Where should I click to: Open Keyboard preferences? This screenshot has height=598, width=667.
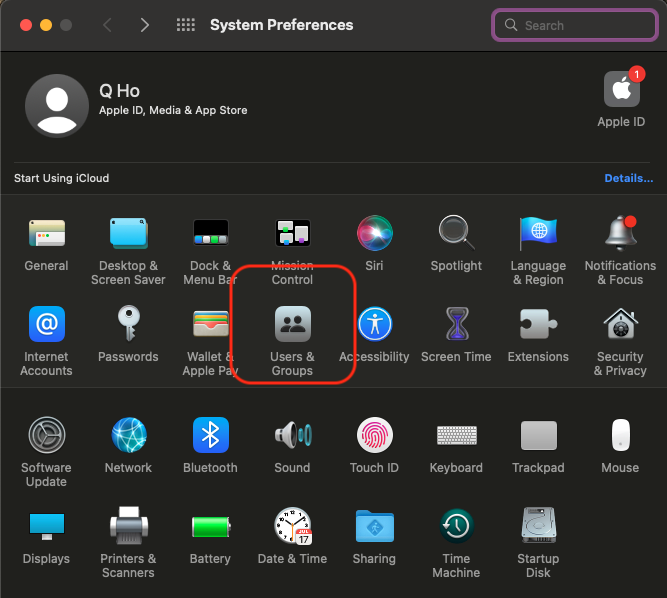457,435
